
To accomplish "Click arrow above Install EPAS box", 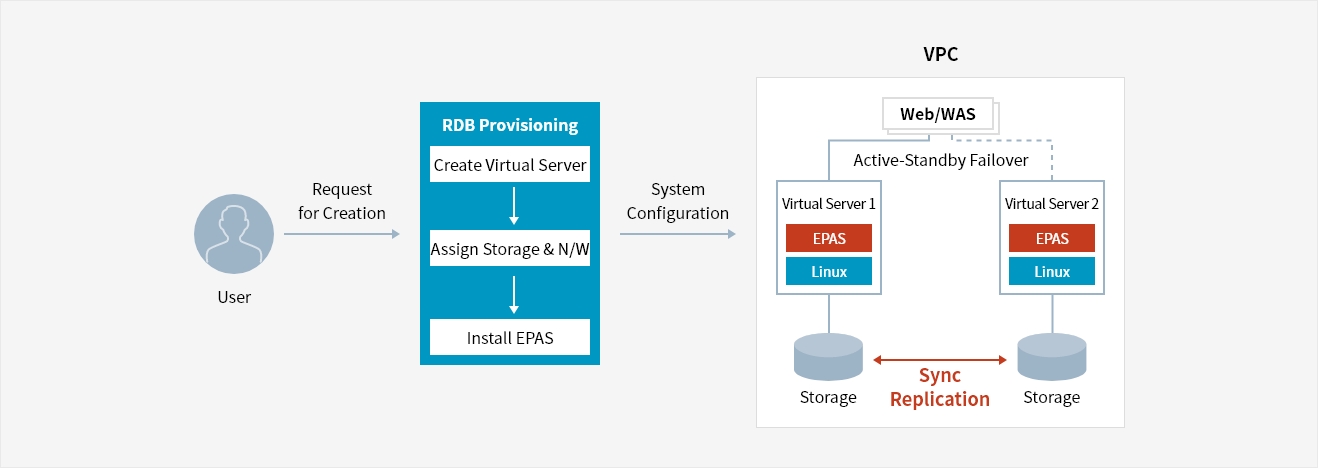I will point(513,293).
